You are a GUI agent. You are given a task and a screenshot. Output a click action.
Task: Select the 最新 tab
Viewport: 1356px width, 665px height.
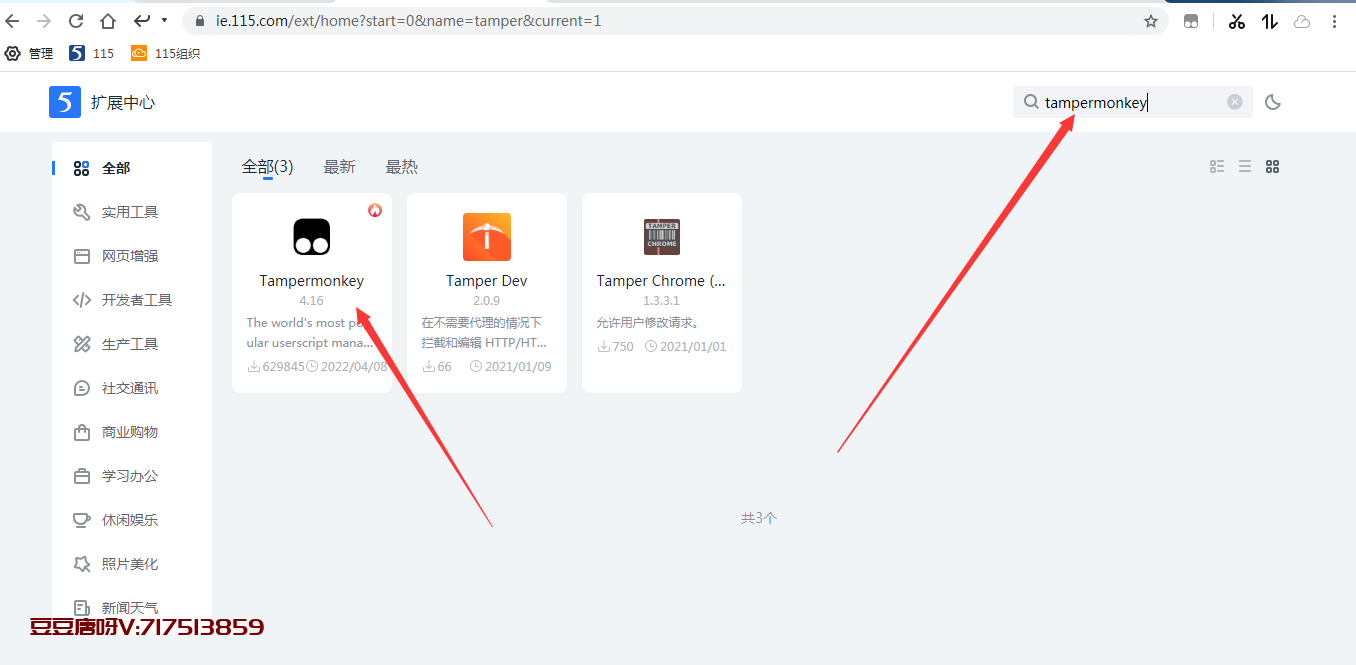pos(339,167)
